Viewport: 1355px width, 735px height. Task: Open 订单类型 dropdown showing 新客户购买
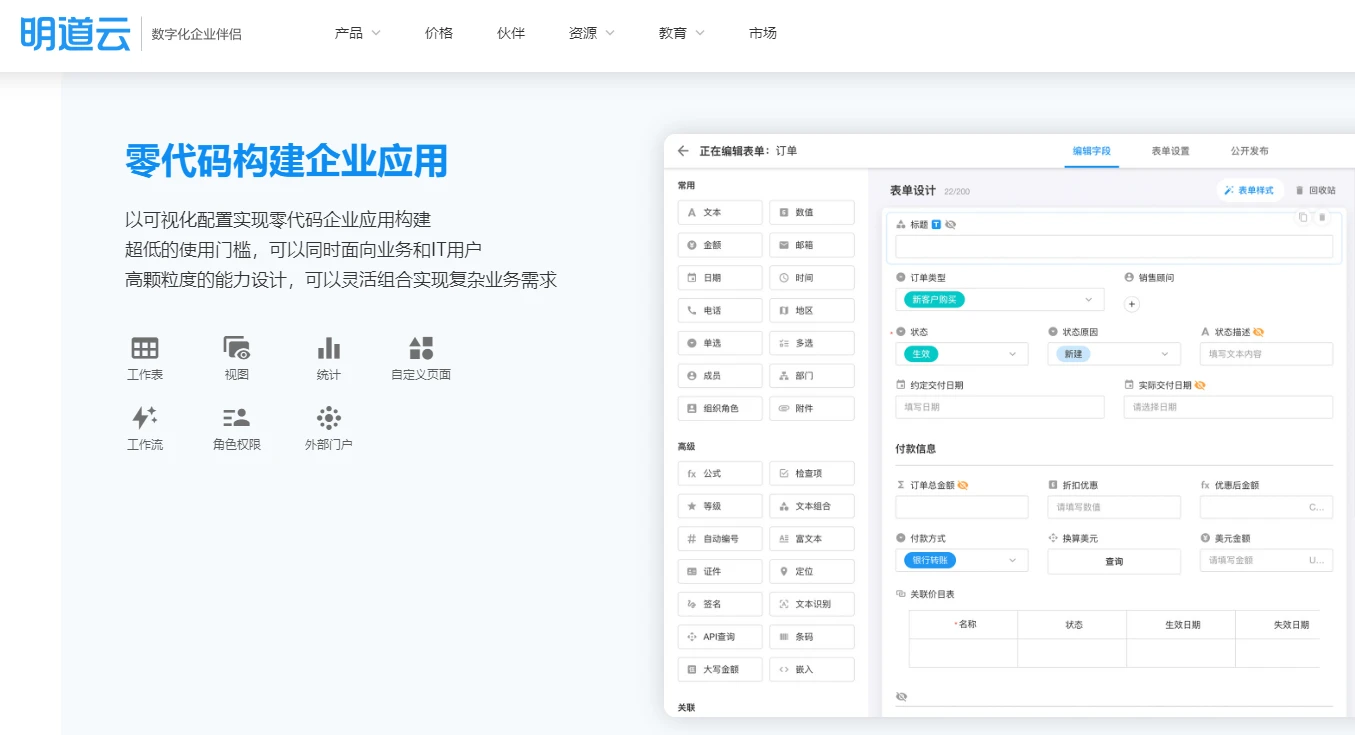tap(1000, 299)
